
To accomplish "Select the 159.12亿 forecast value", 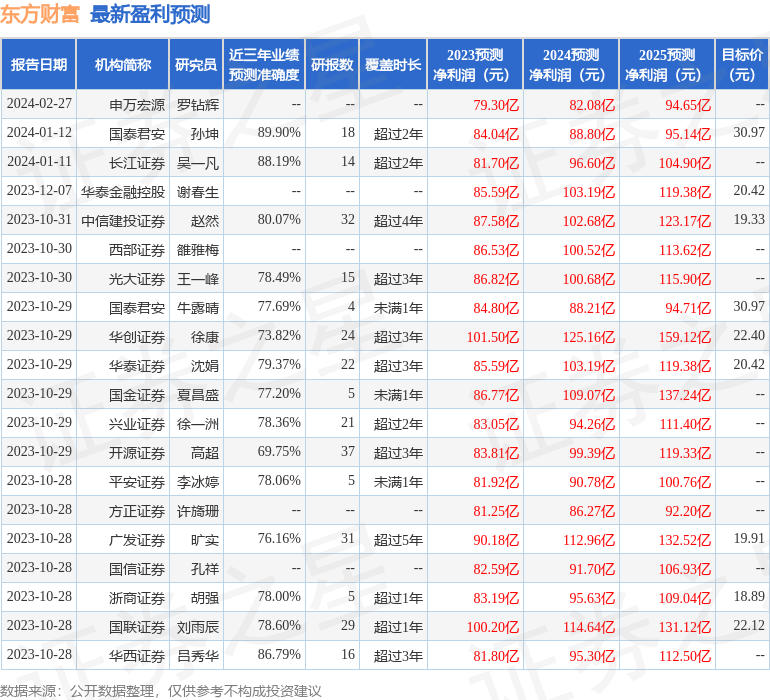I will (x=685, y=336).
